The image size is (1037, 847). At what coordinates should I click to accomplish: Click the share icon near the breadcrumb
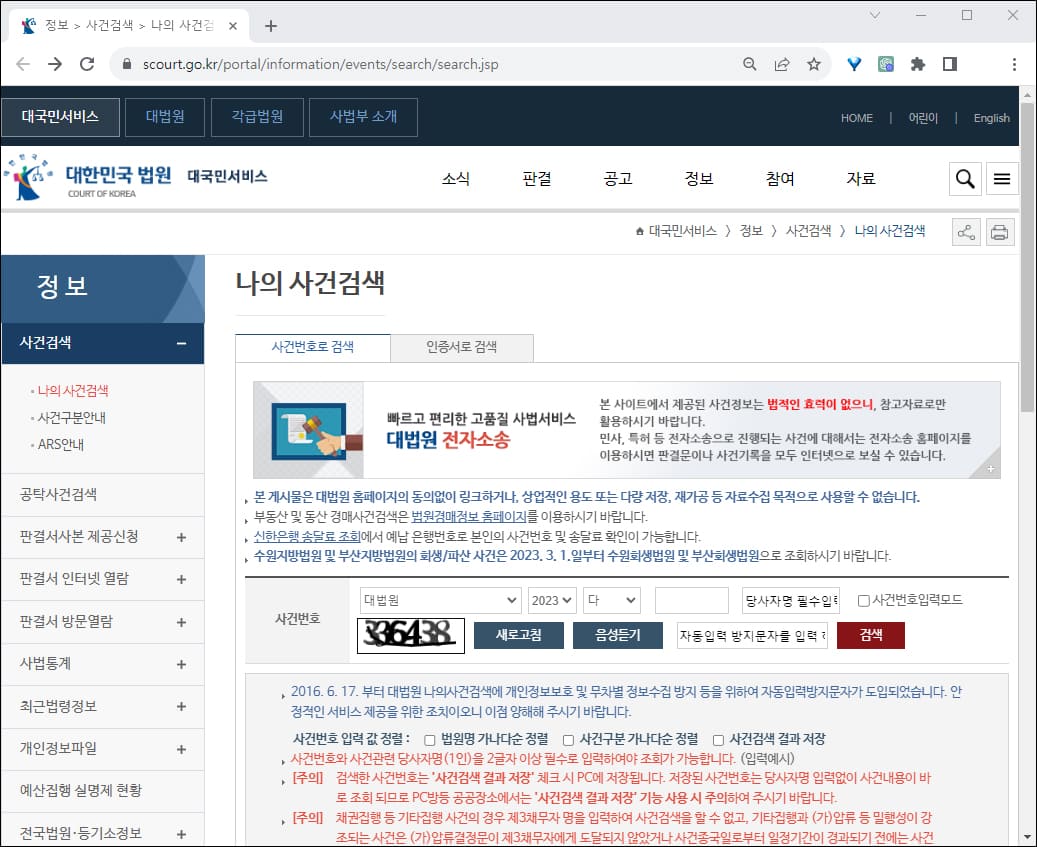coord(965,231)
